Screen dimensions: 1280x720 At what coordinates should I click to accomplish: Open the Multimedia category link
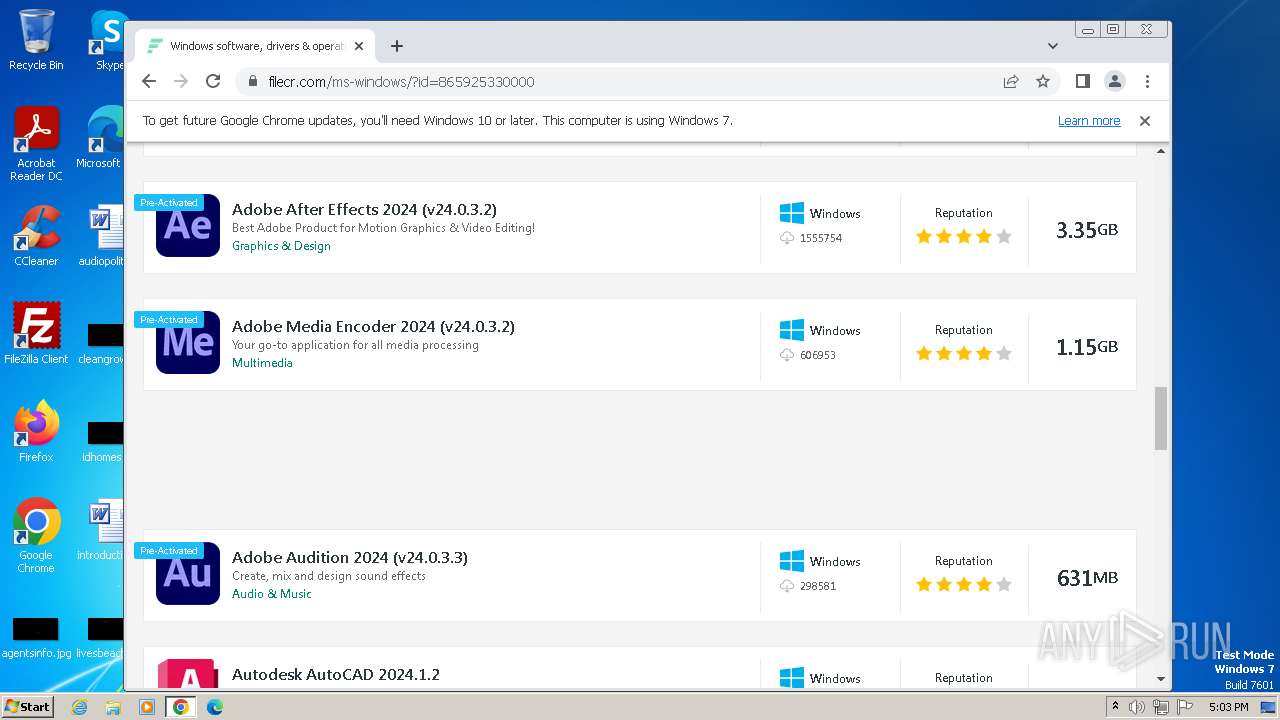[x=262, y=363]
